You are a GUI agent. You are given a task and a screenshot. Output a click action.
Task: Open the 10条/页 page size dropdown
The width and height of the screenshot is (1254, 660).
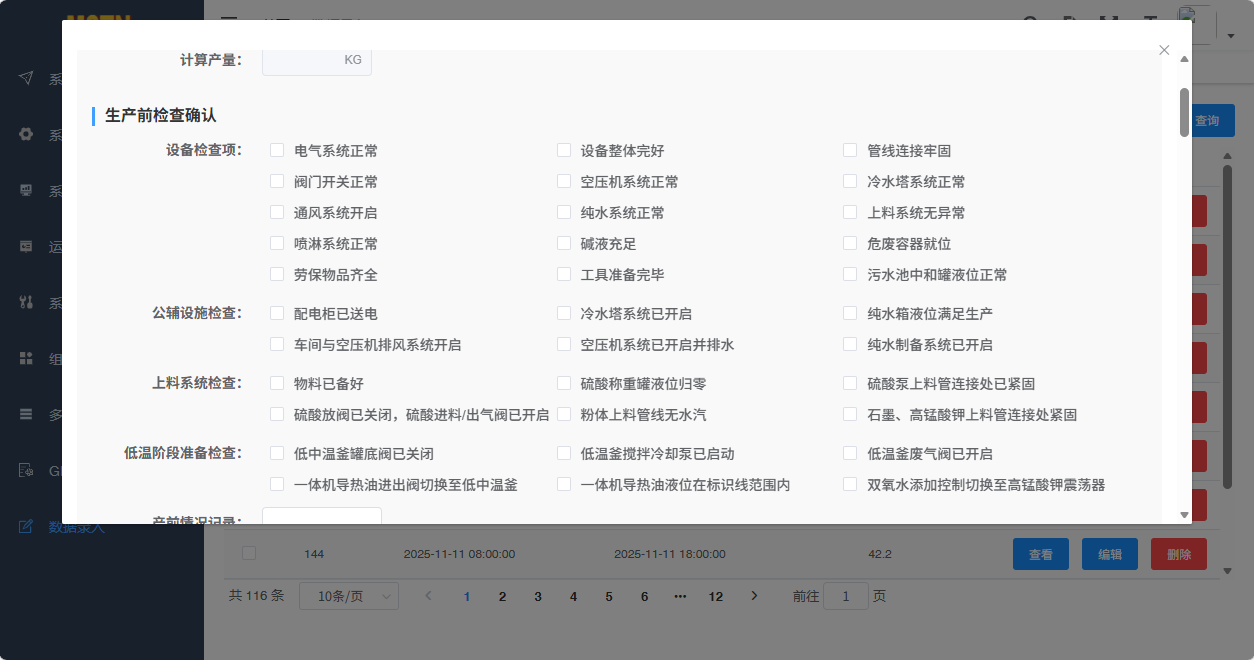(348, 596)
